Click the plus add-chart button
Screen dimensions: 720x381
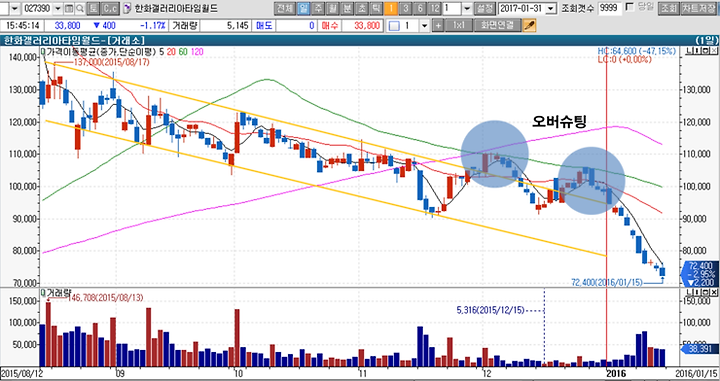[438, 25]
